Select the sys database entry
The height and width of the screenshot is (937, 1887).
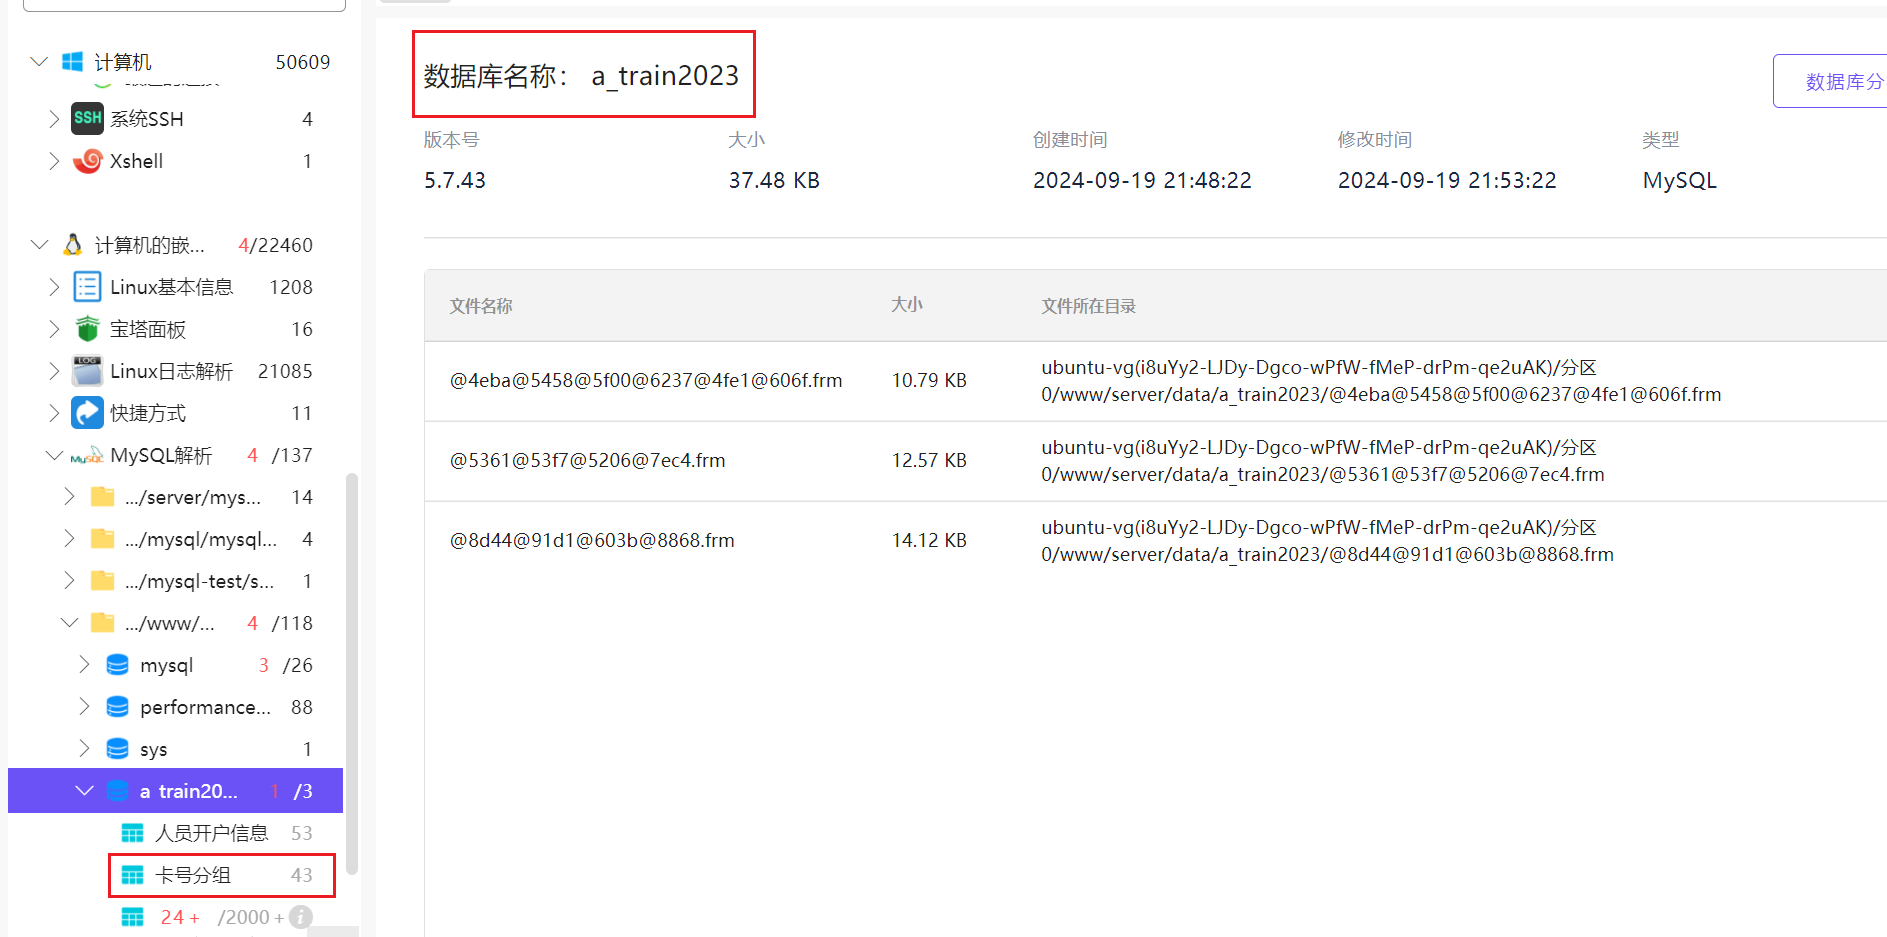point(153,749)
